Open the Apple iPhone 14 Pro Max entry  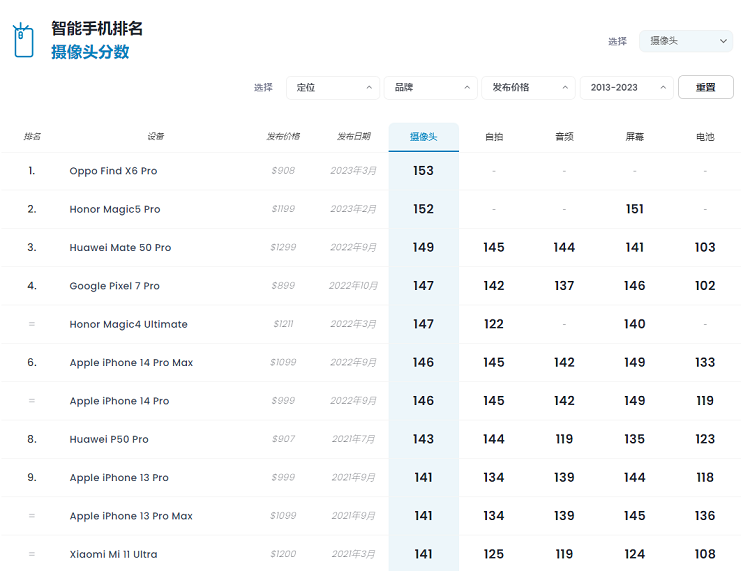131,362
